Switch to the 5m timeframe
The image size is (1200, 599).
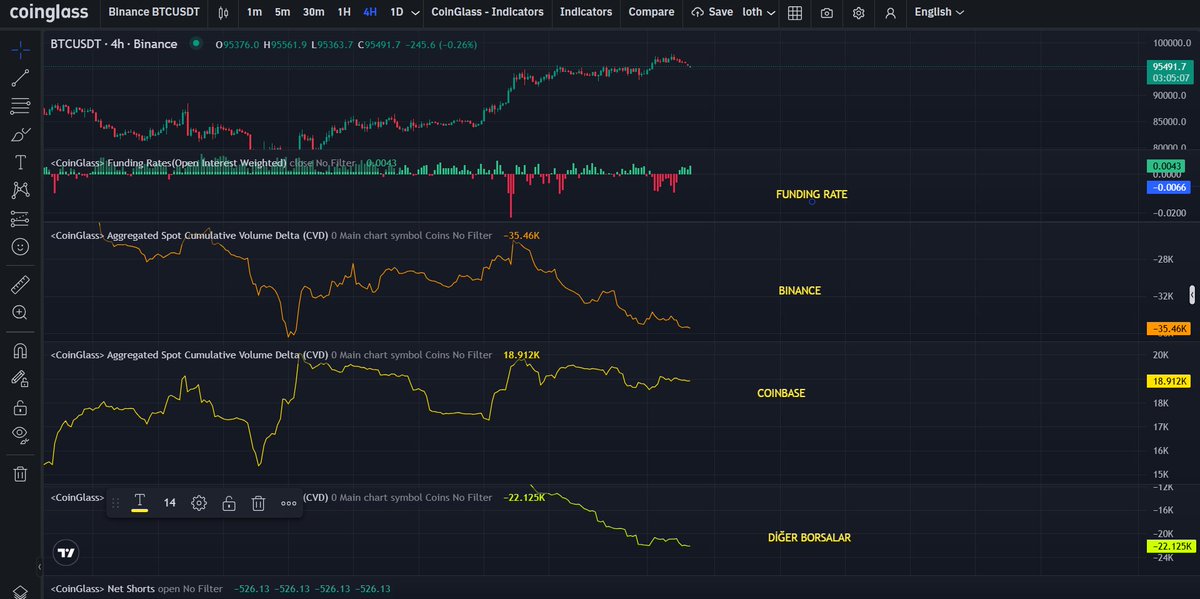(x=282, y=13)
